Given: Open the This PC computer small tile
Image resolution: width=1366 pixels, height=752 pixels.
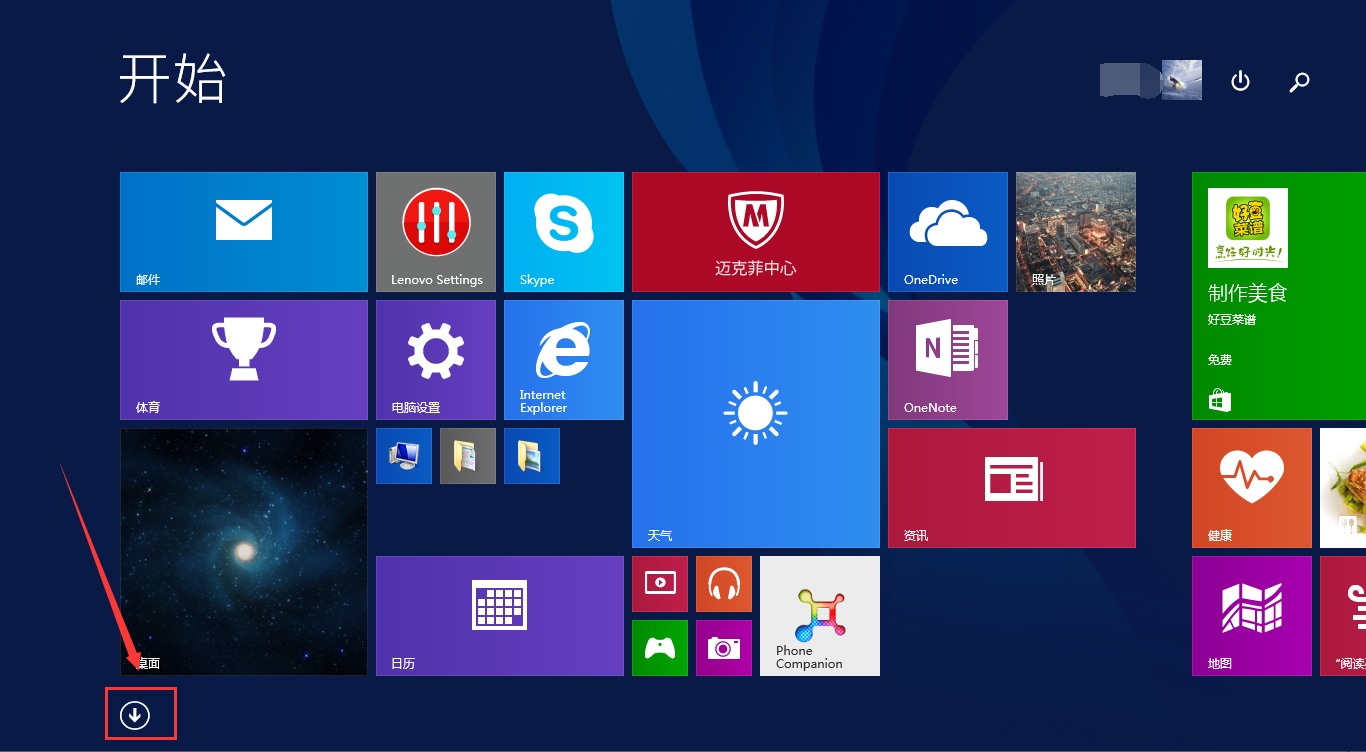Looking at the screenshot, I should [x=404, y=456].
